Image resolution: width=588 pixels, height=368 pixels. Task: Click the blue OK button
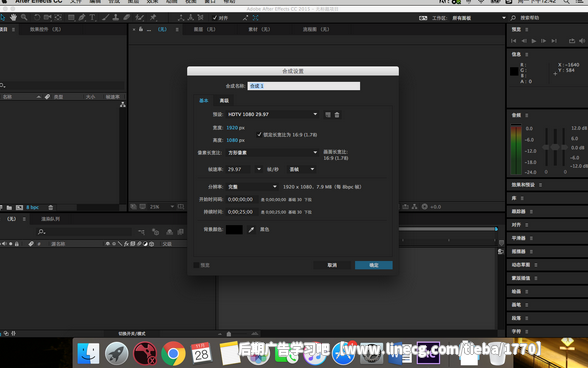[374, 265]
